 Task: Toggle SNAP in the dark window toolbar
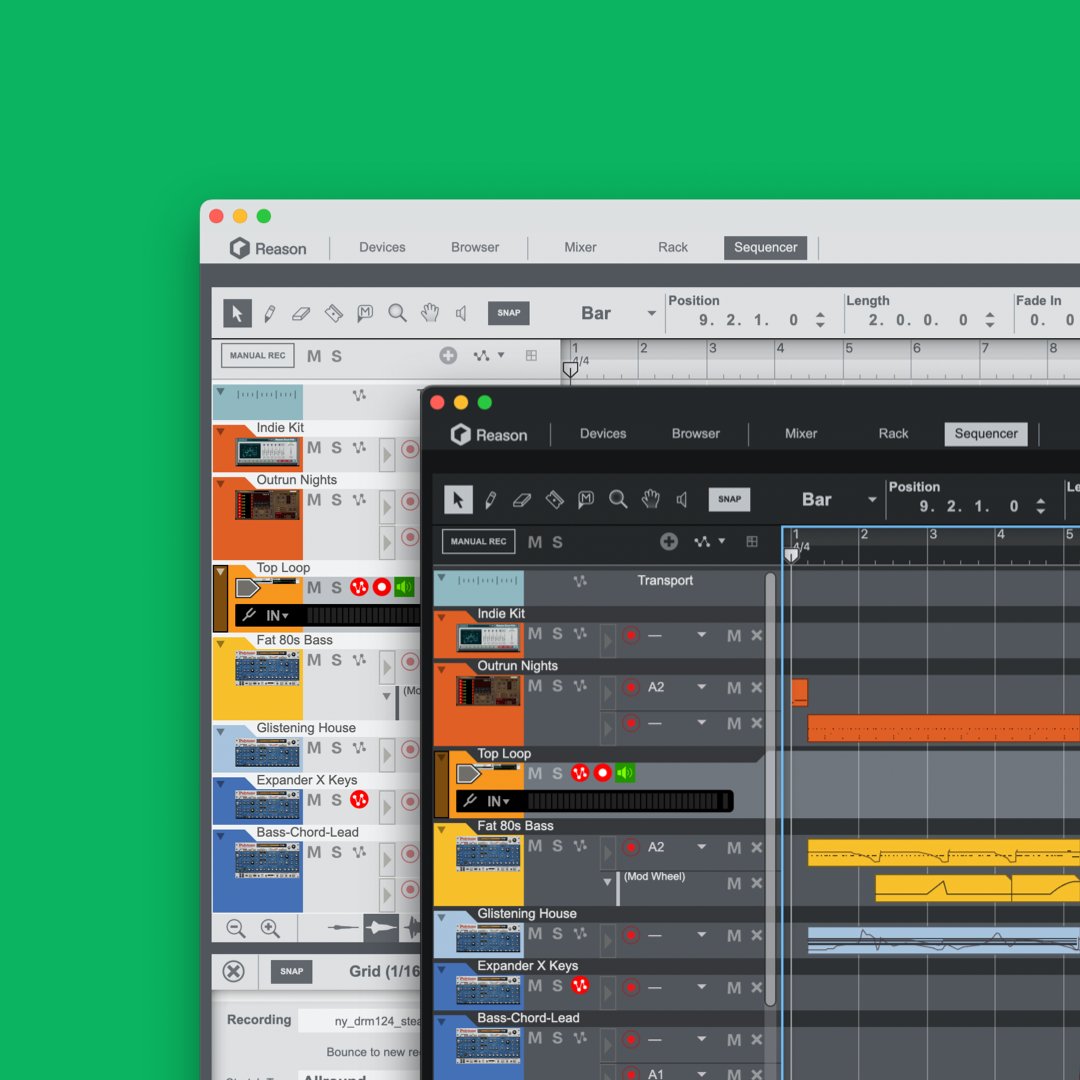(x=729, y=499)
